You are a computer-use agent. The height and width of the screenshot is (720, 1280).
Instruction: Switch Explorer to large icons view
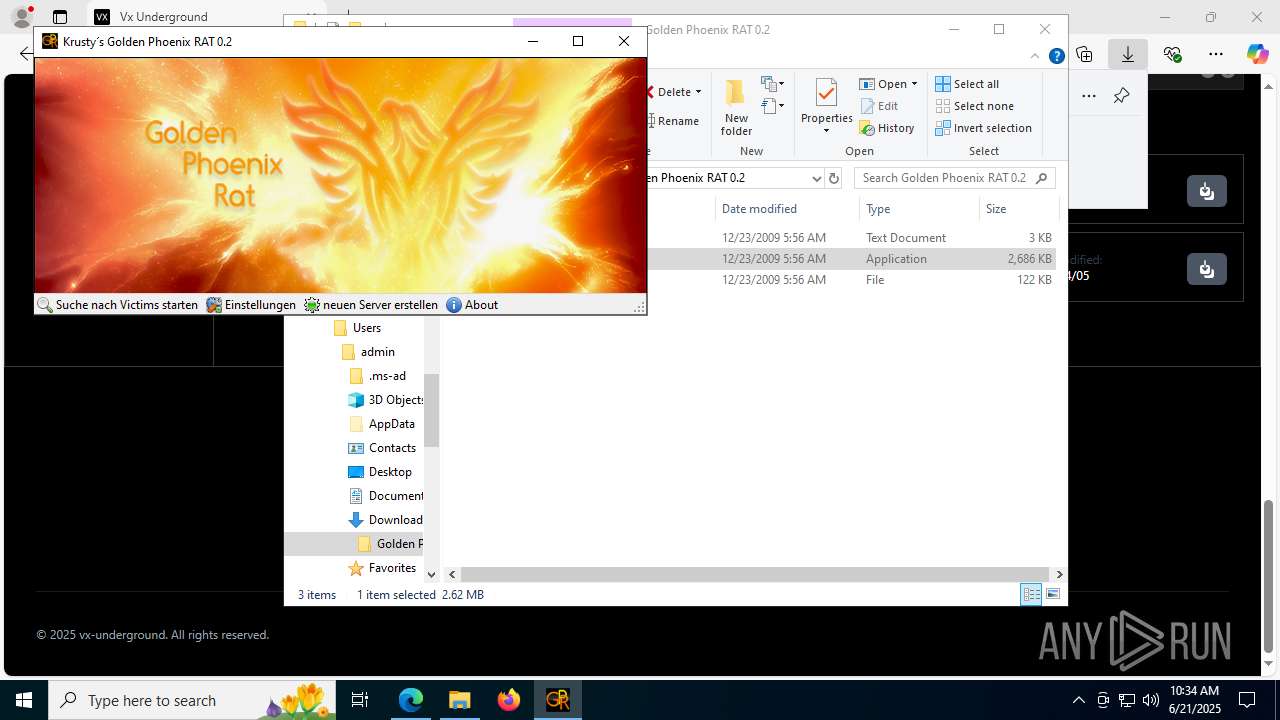(x=1052, y=594)
